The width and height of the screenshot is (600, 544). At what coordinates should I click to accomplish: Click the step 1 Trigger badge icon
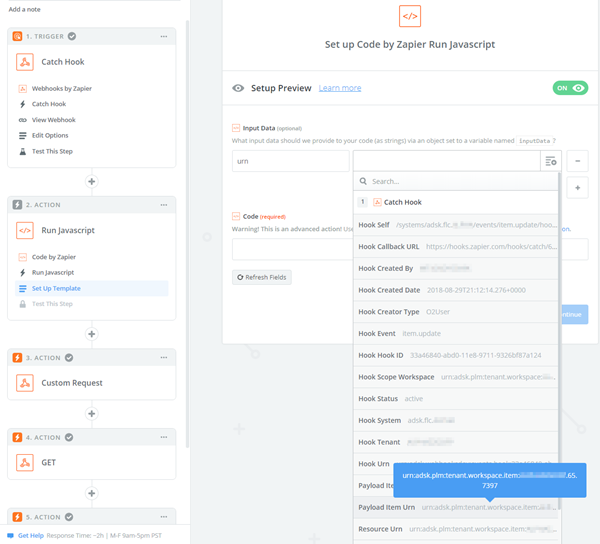[17, 36]
